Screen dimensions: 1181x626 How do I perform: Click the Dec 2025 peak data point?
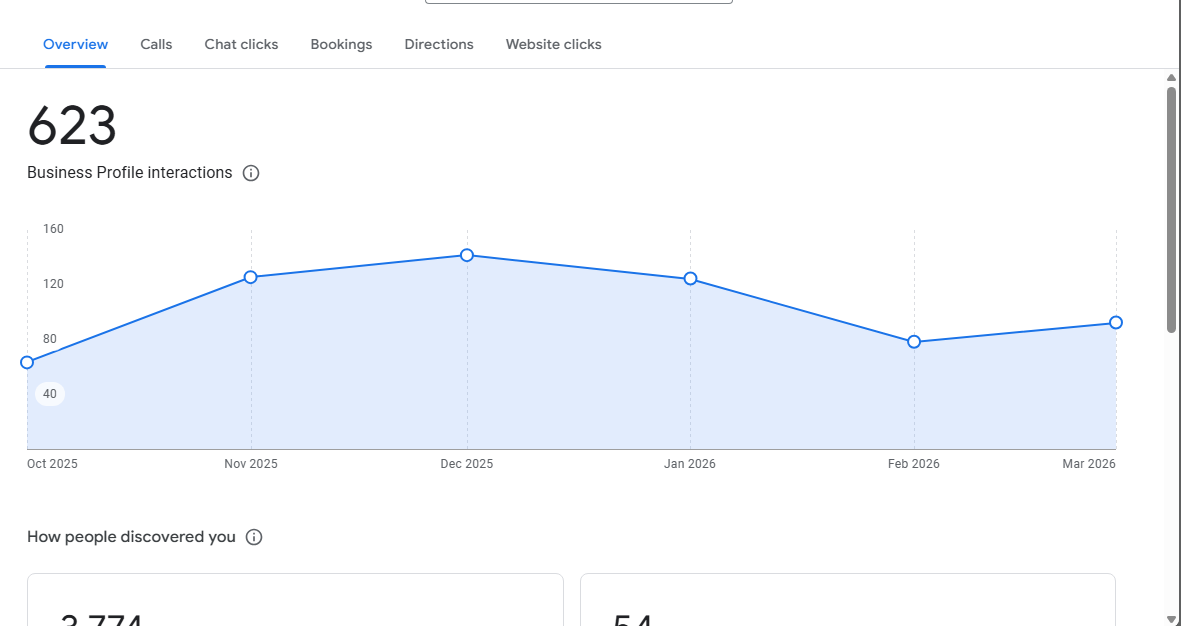pos(467,255)
